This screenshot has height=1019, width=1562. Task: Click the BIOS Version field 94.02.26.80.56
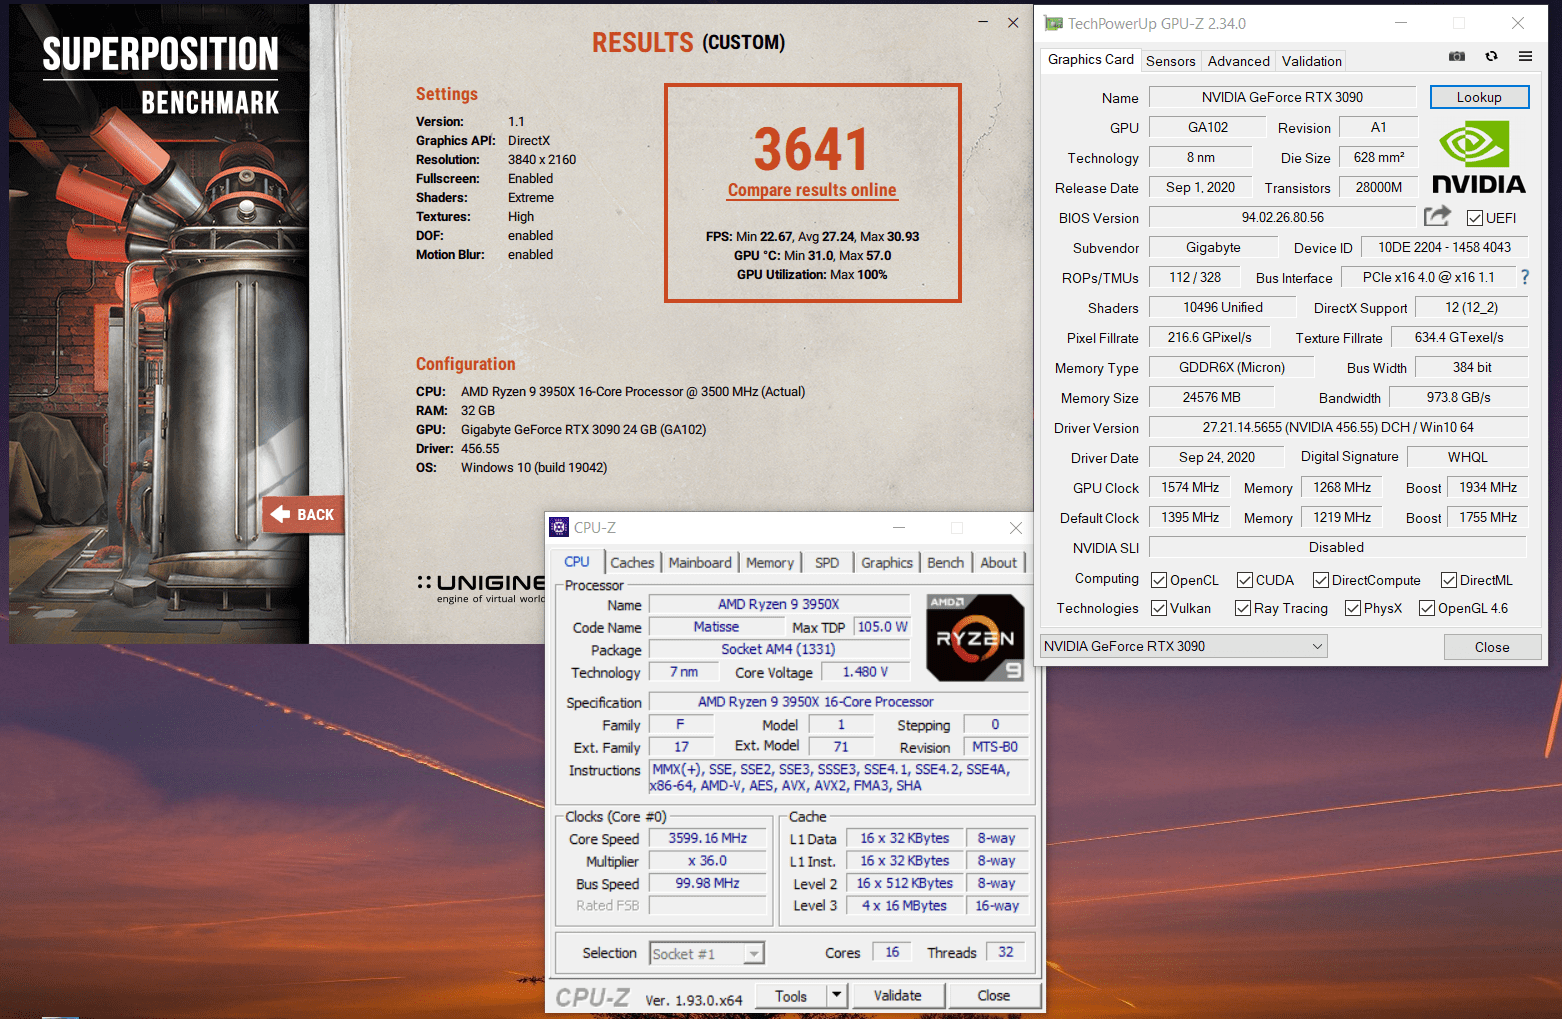pyautogui.click(x=1283, y=217)
